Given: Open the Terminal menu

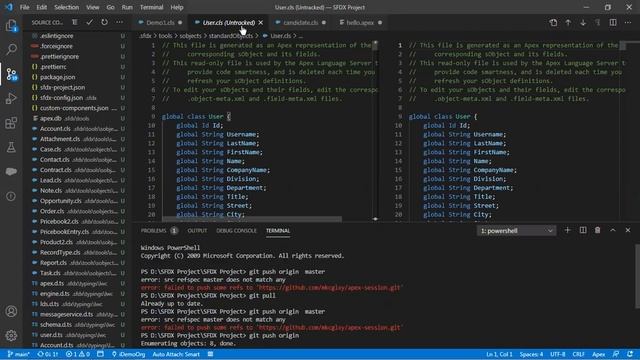Looking at the screenshot, I should [151, 7].
